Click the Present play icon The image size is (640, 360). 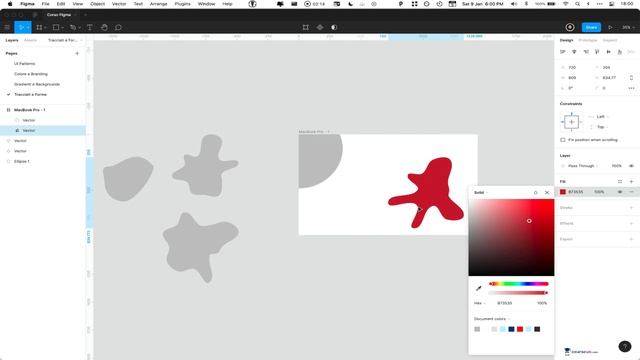tap(610, 27)
